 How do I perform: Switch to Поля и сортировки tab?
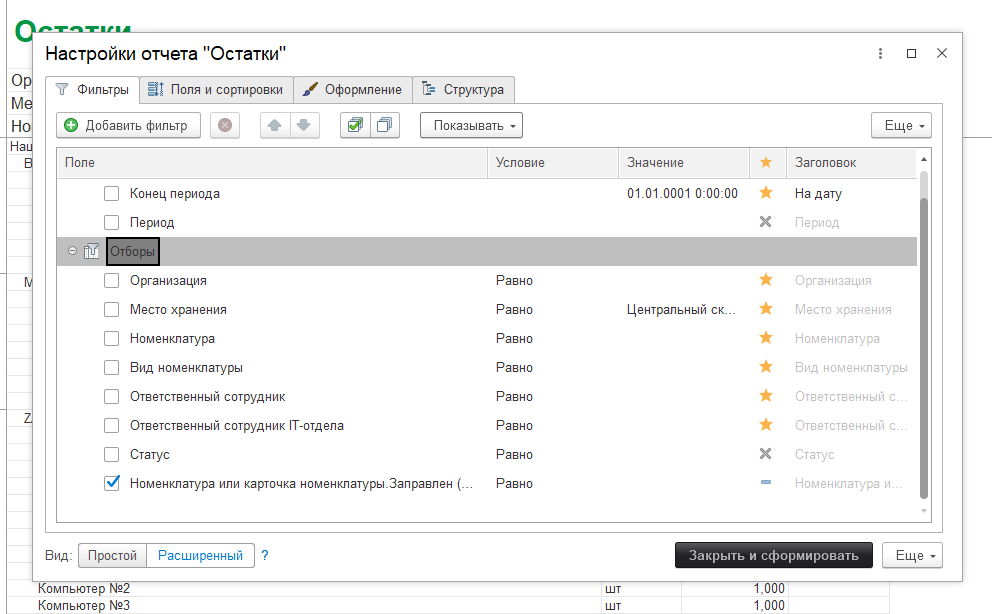coord(215,89)
